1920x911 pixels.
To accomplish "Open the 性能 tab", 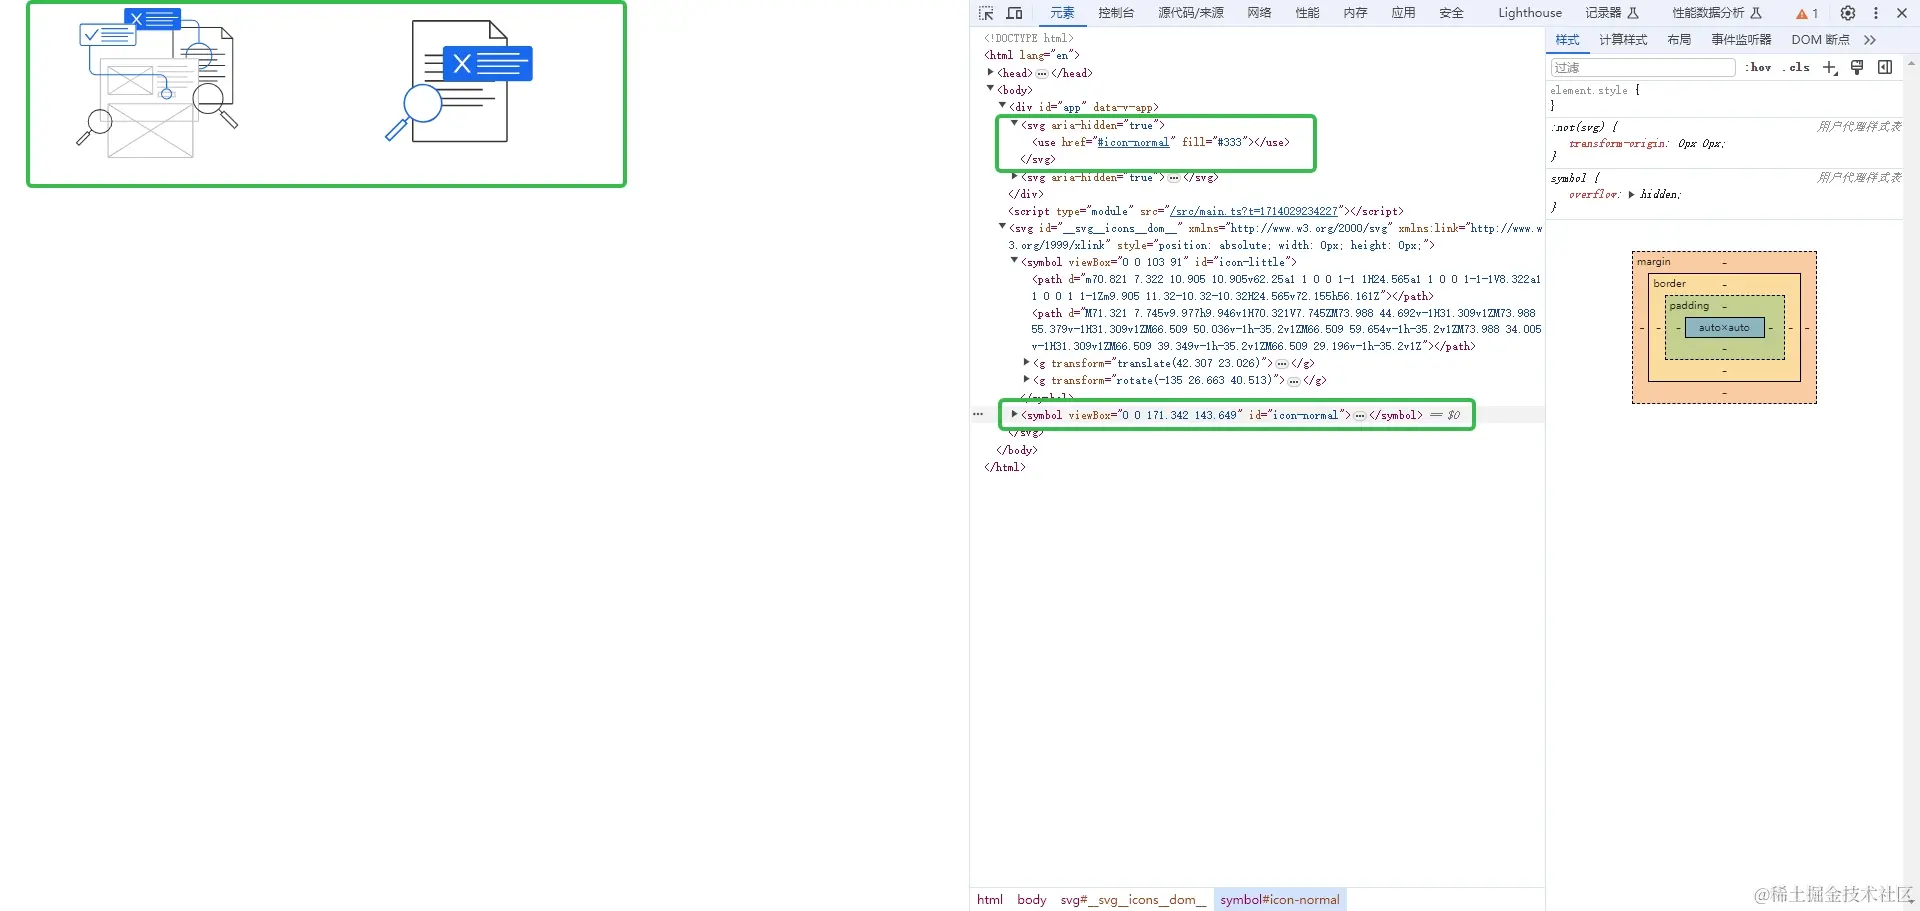I will (x=1308, y=13).
